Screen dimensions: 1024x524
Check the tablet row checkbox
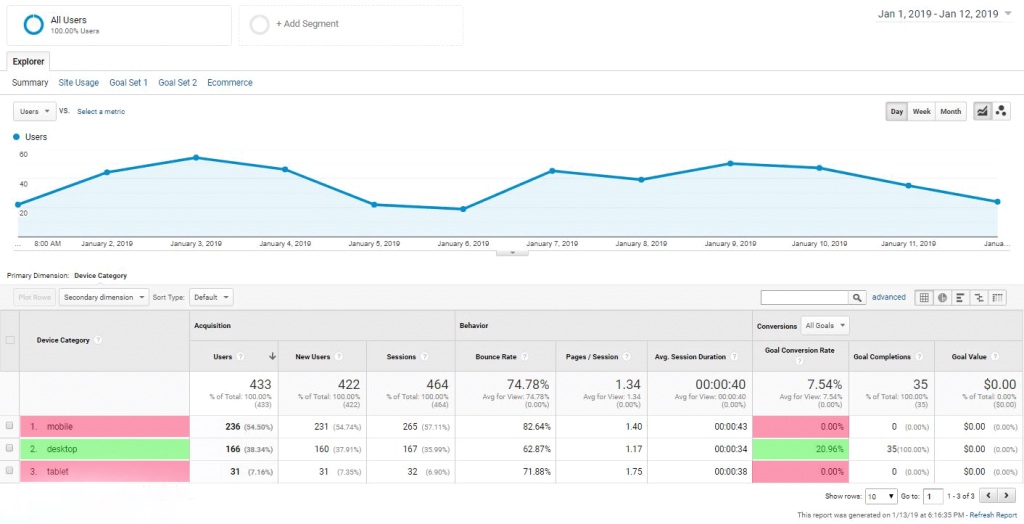[10, 470]
